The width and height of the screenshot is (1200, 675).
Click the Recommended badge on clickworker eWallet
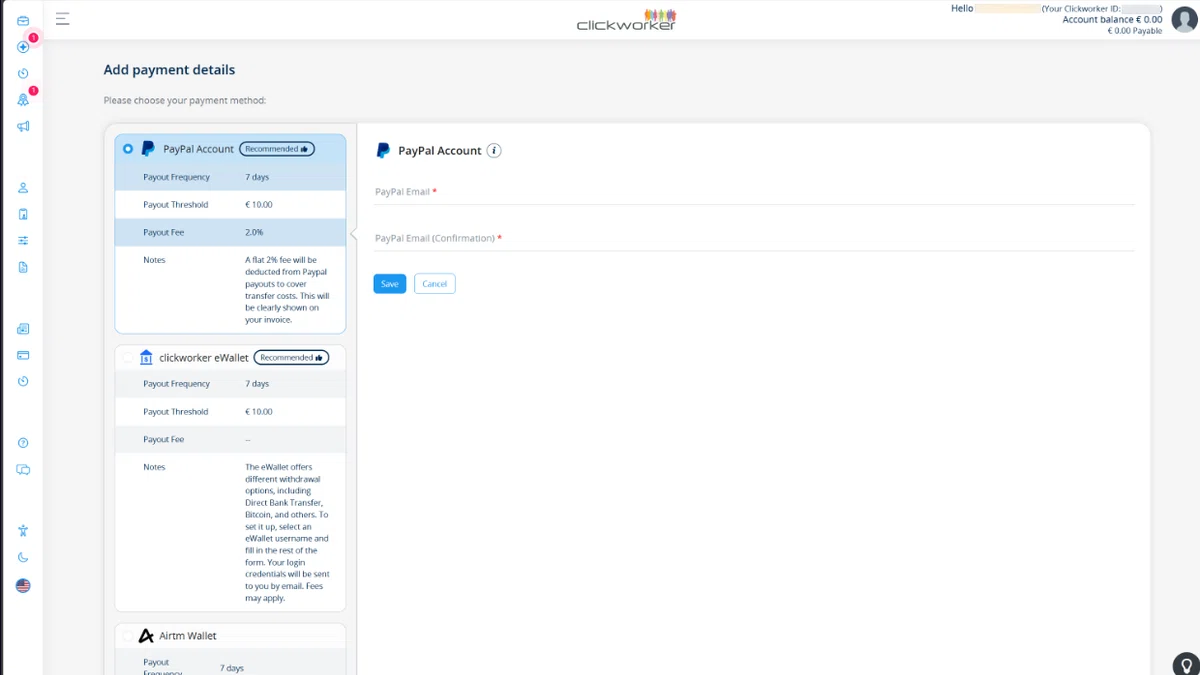pyautogui.click(x=291, y=357)
